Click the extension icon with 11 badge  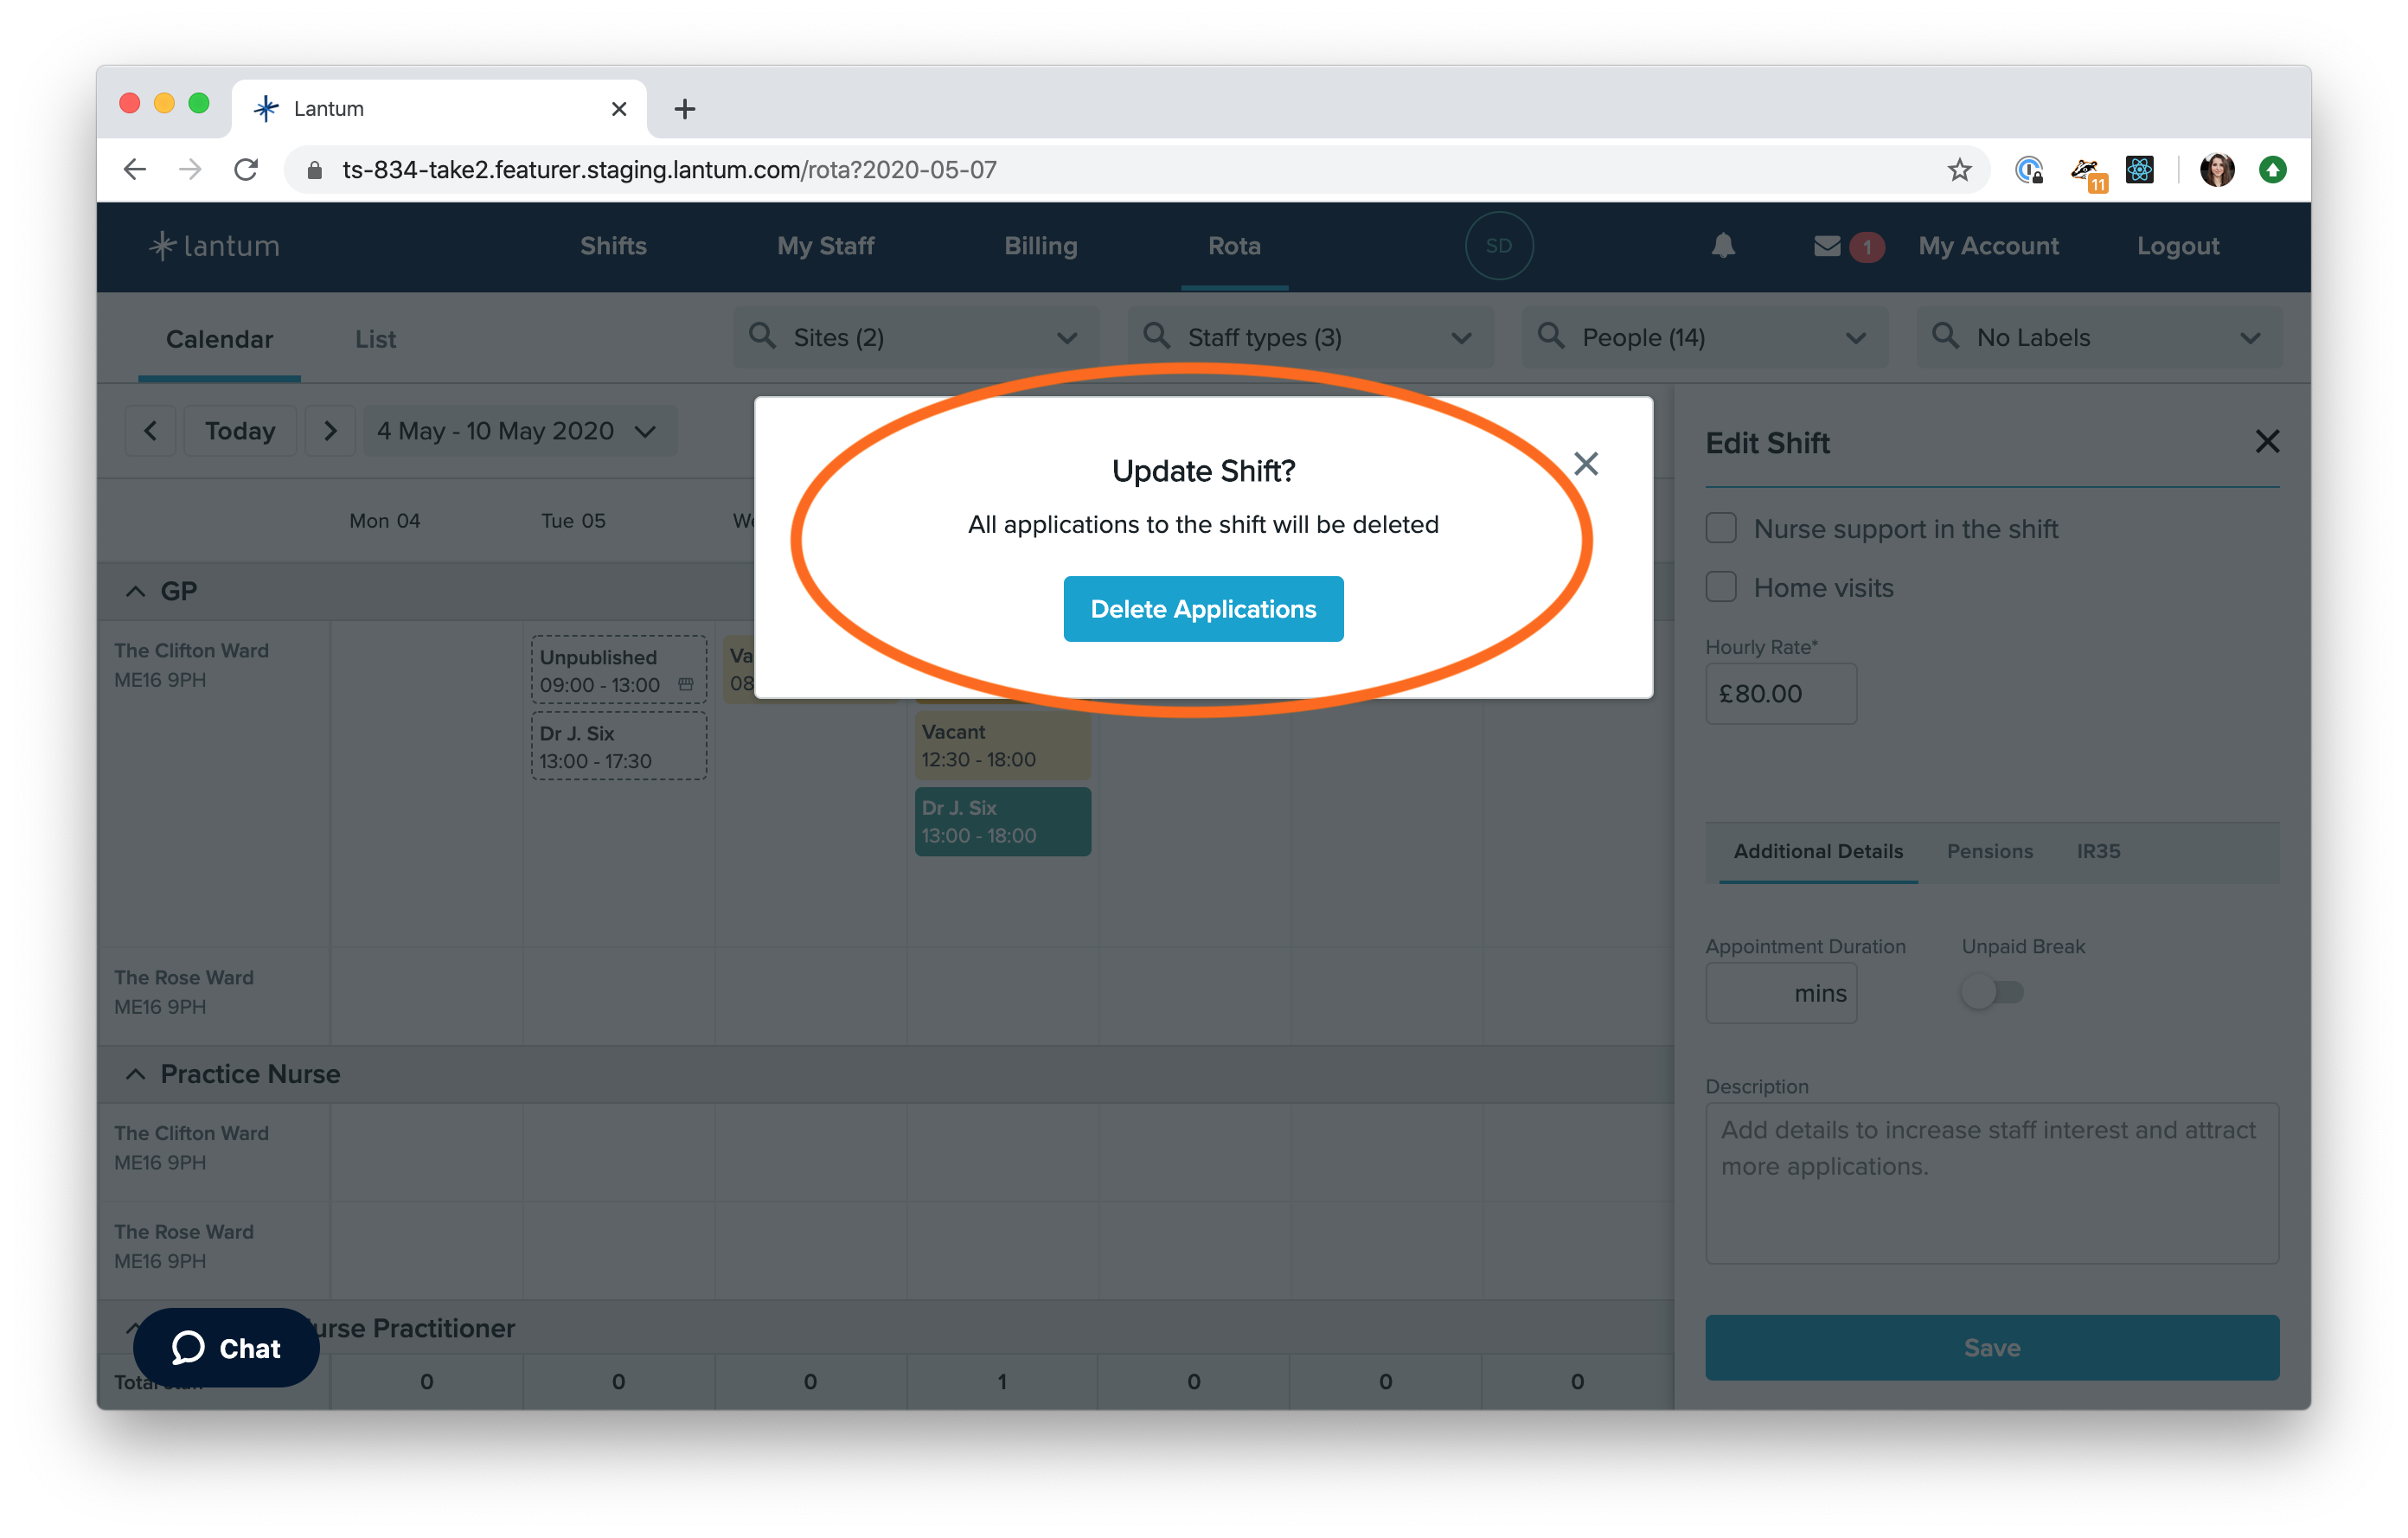(x=2087, y=172)
